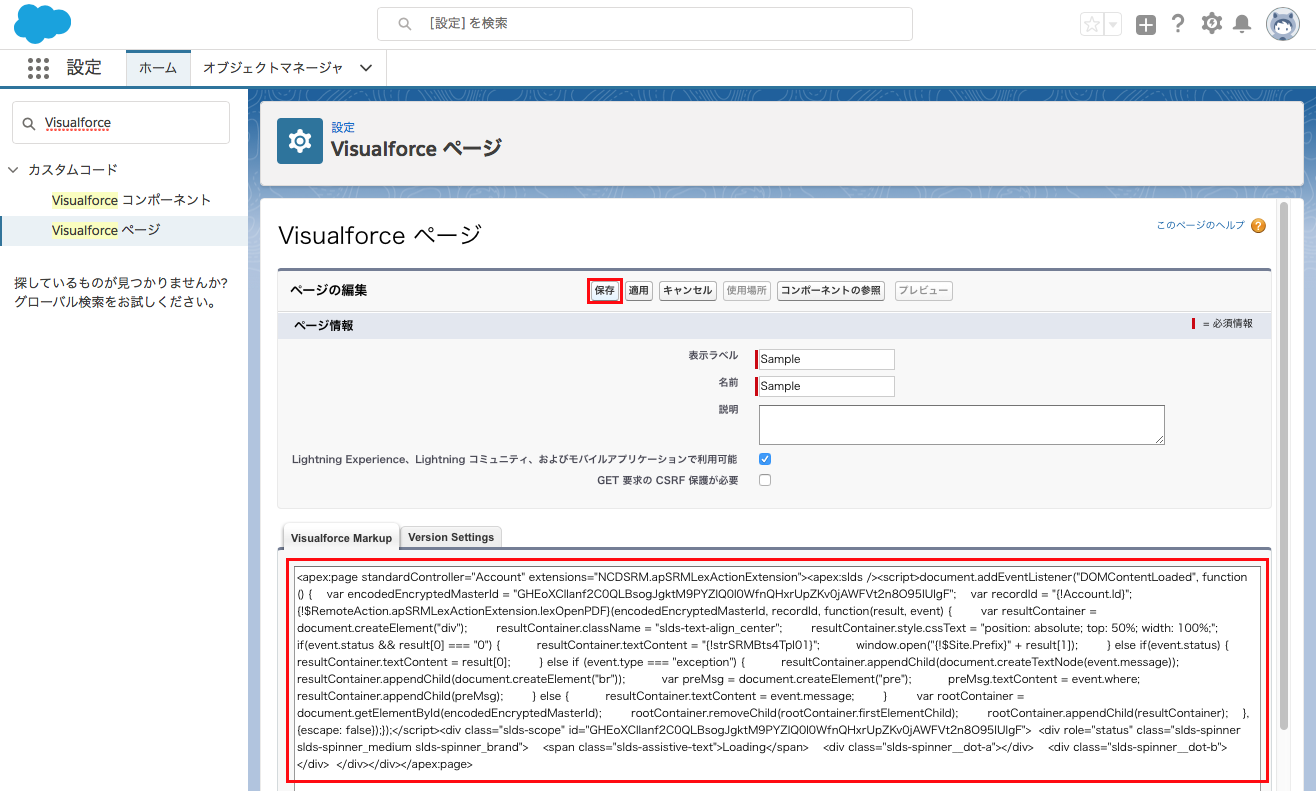Click the Quick Find box containing Visualforce
Viewport: 1316px width, 791px height.
tap(121, 122)
